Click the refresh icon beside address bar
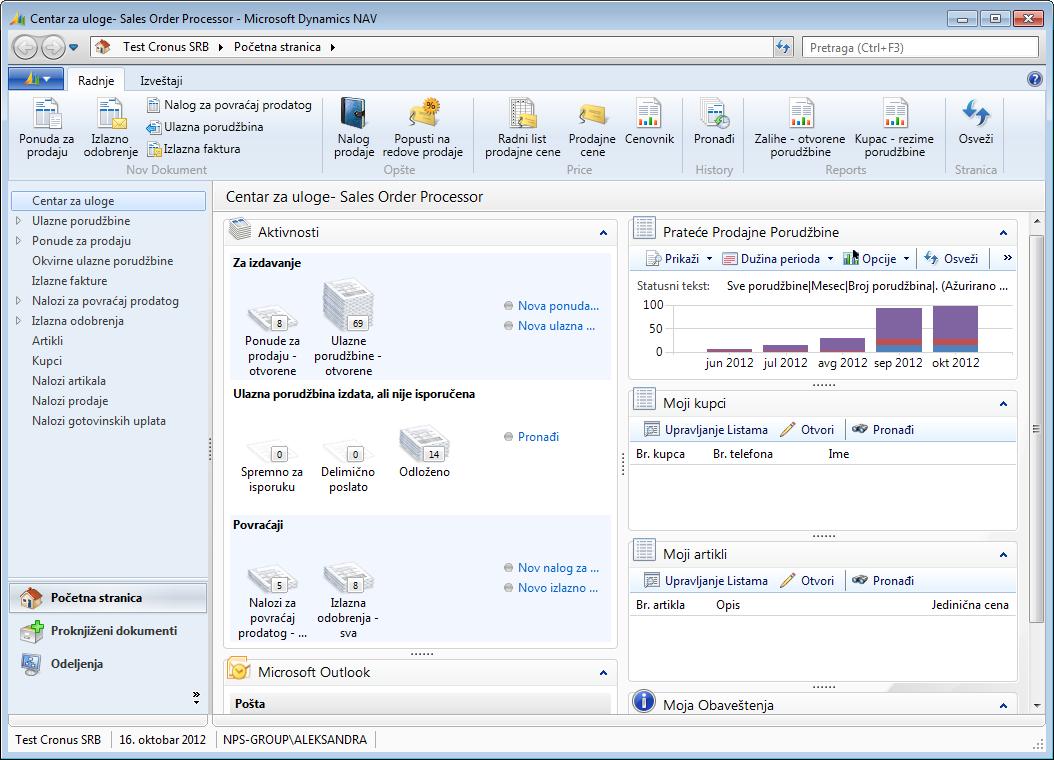Screen dimensions: 1054x760 tap(783, 47)
